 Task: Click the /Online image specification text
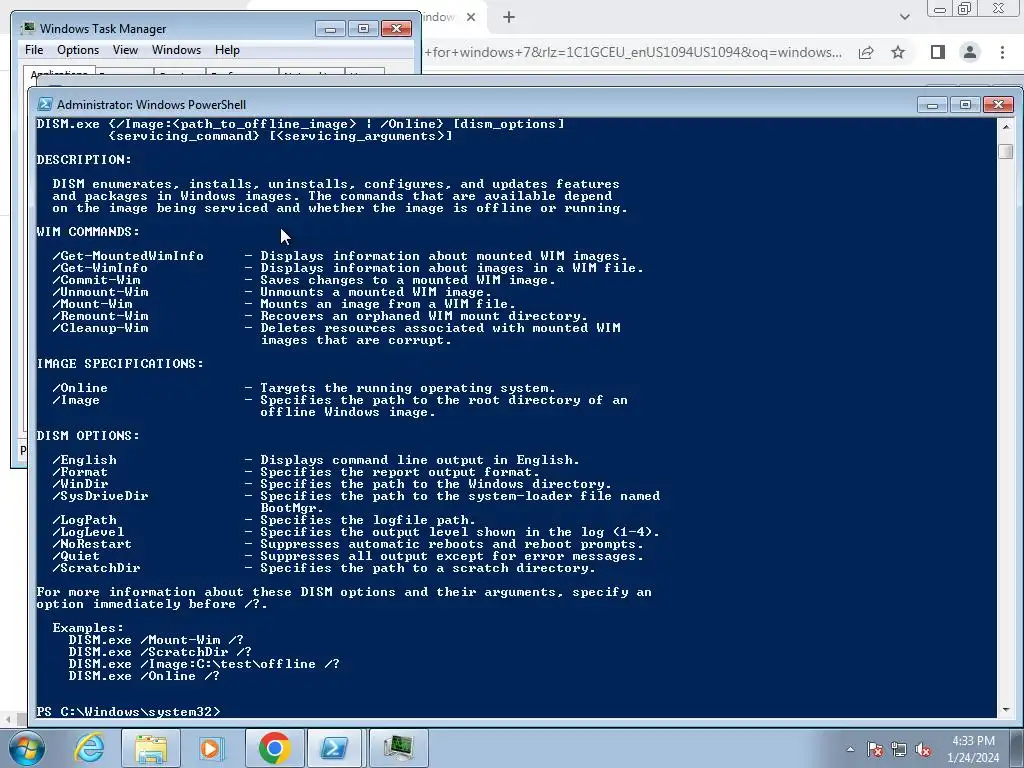(x=80, y=388)
